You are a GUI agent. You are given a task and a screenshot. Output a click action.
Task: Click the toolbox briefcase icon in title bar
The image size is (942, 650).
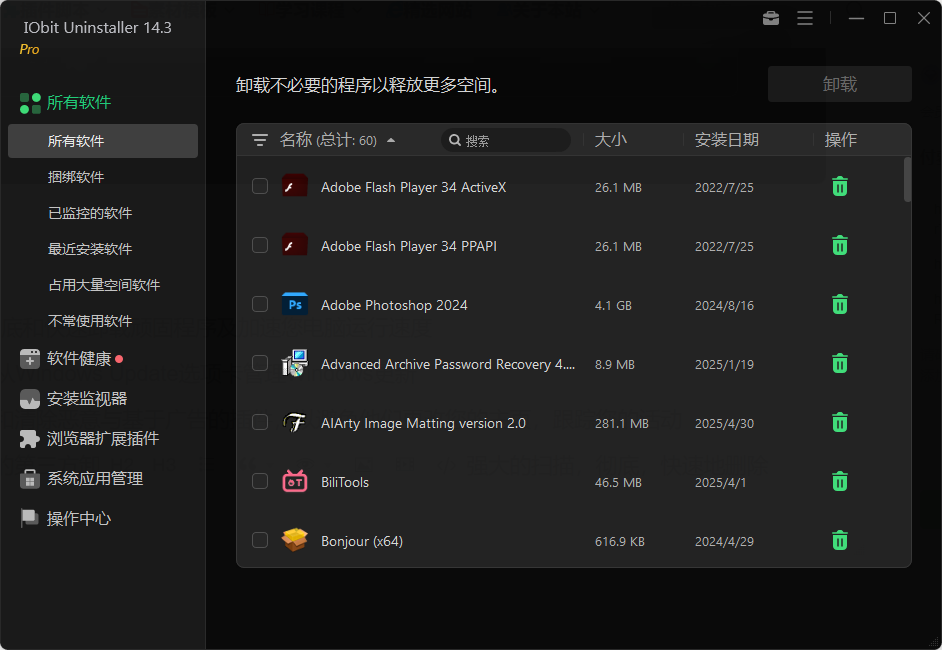click(770, 18)
